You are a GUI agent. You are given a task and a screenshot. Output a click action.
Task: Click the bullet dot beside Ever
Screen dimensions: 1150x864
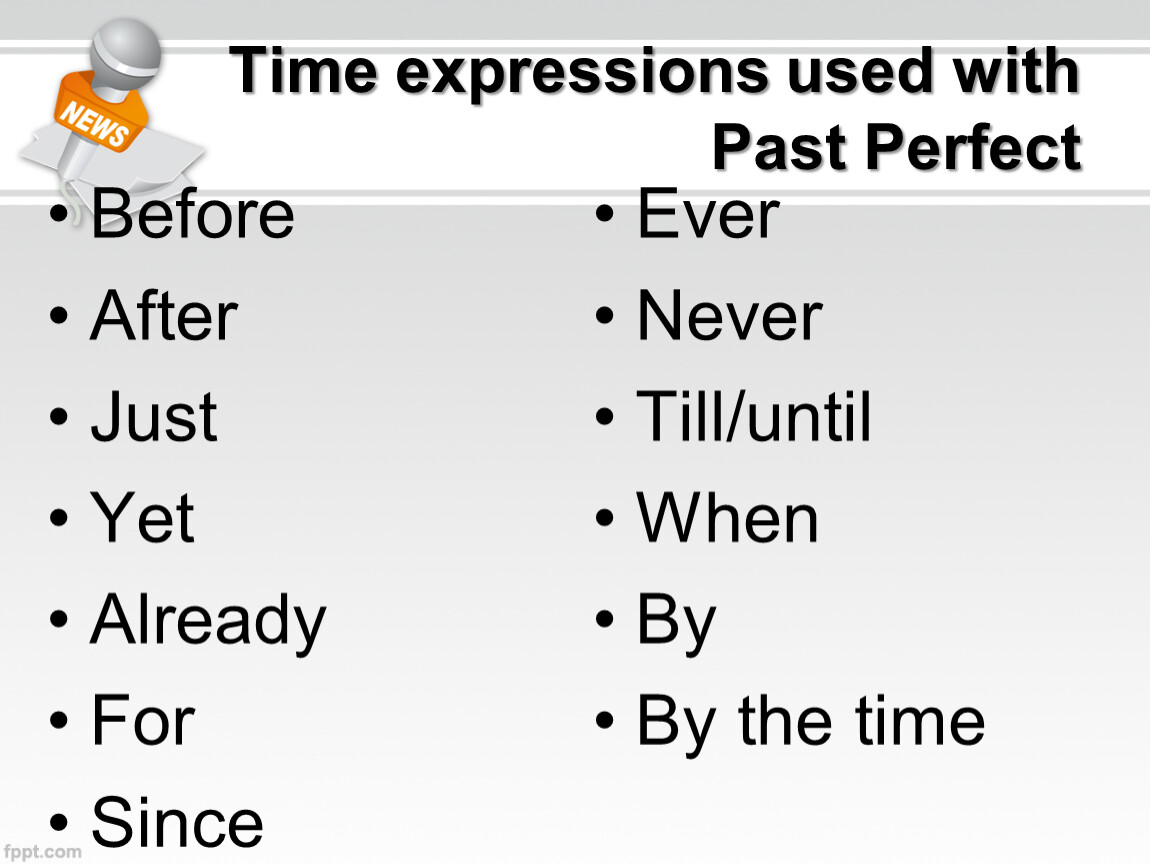coord(606,215)
